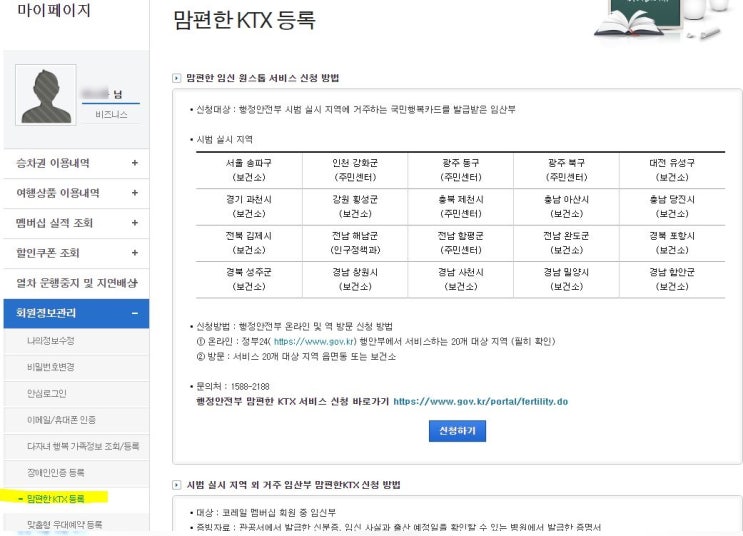Image resolution: width=743 pixels, height=536 pixels.
Task: Click the 문의처 1588-2188 phone number
Action: (250, 386)
